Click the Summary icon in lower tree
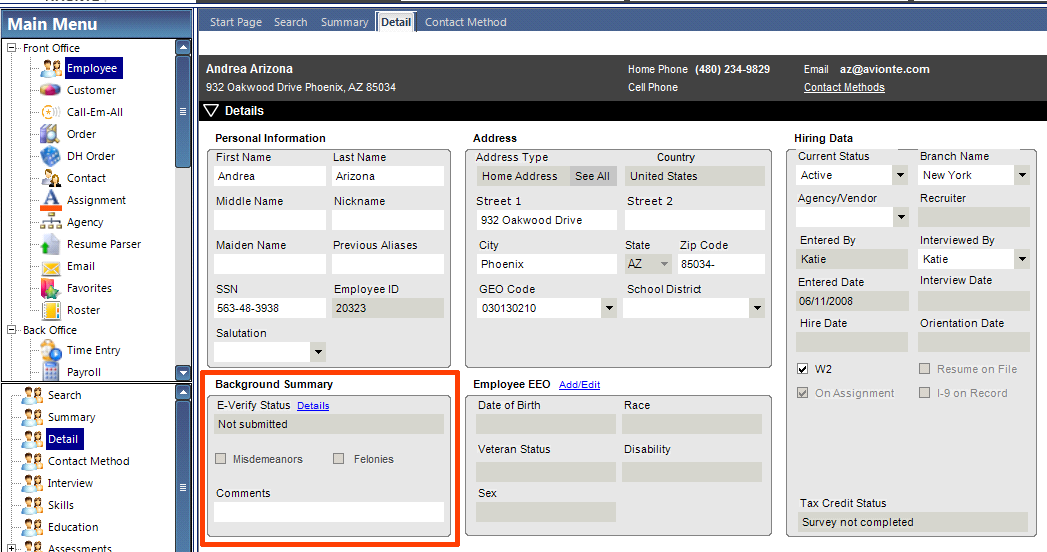 click(32, 417)
